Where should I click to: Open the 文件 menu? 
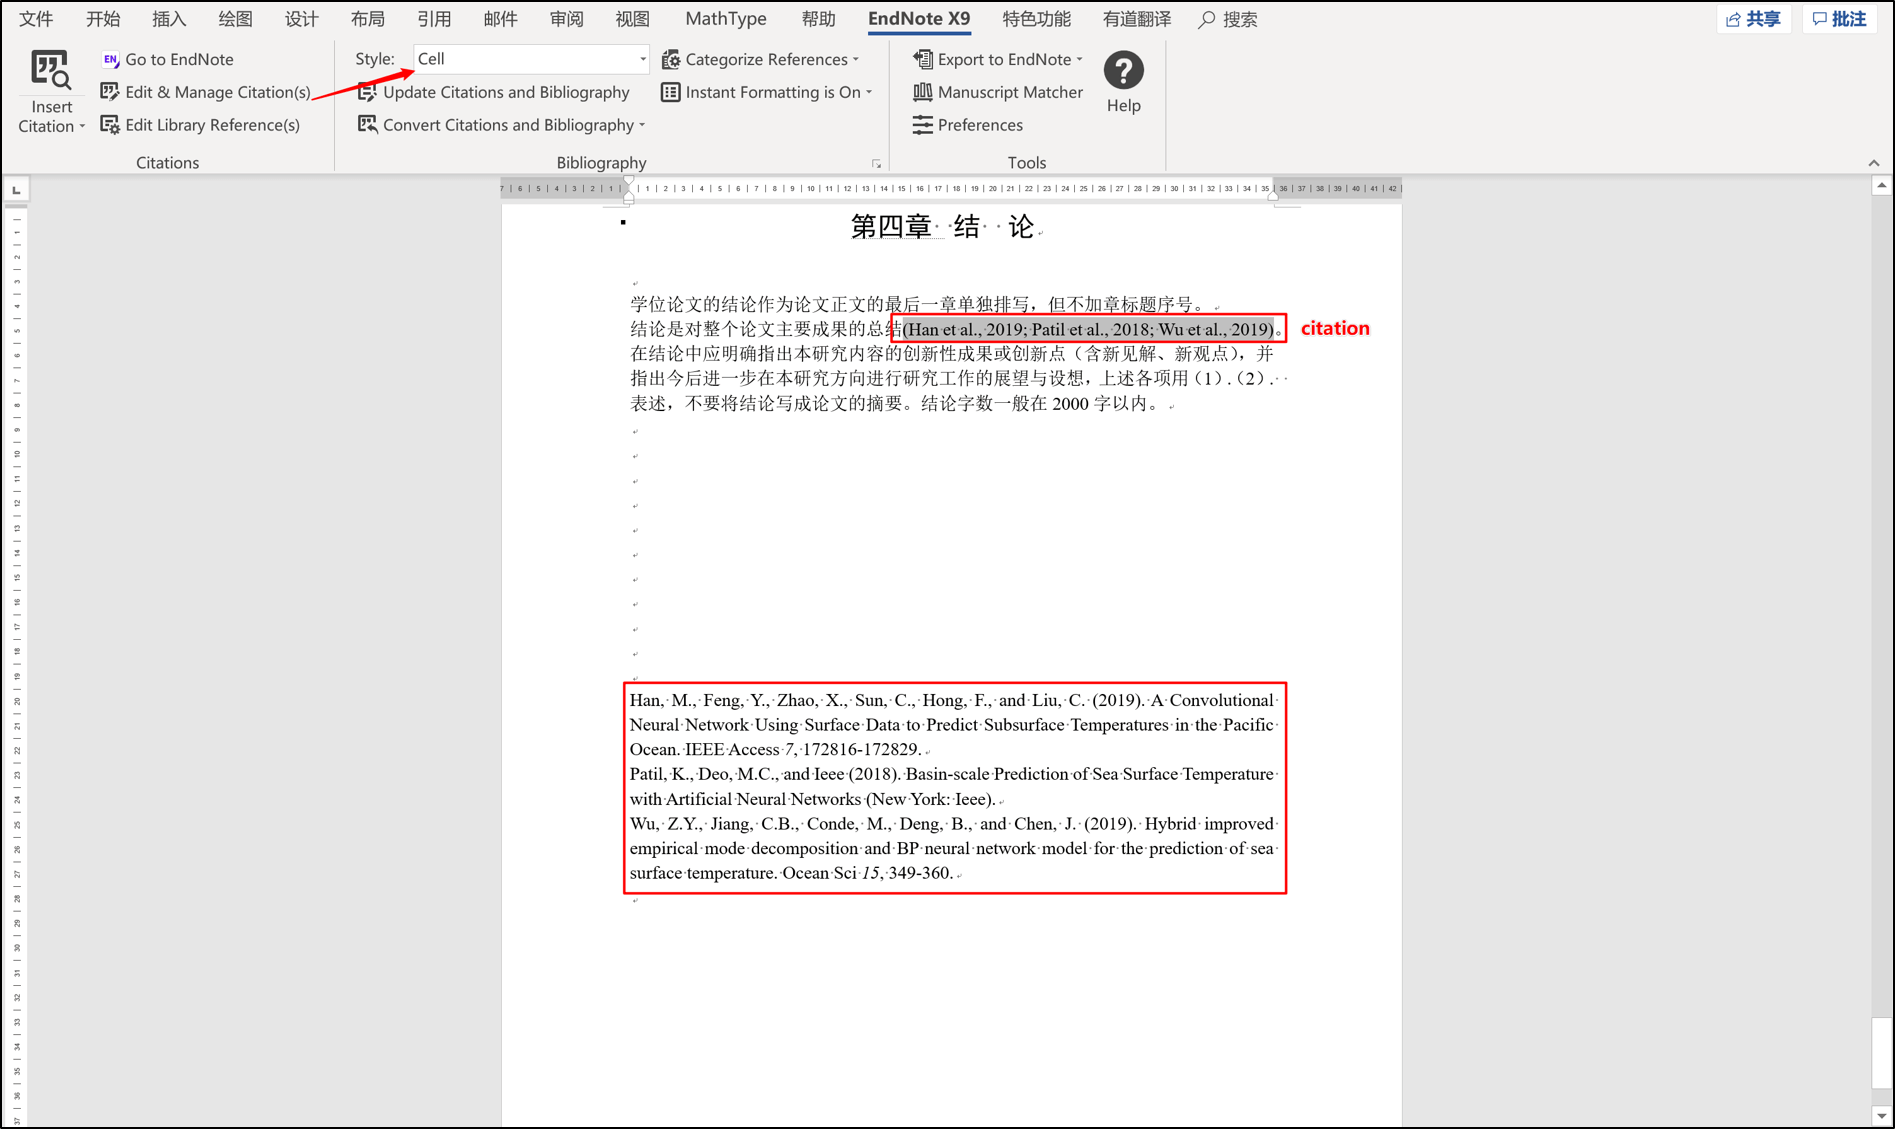36,19
